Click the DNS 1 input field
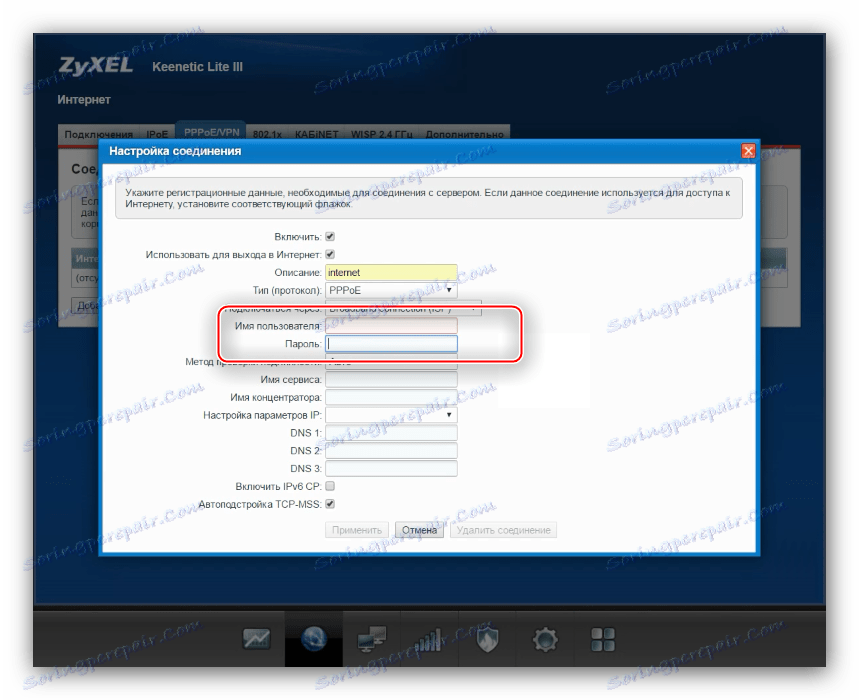The image size is (859, 700). [x=391, y=433]
